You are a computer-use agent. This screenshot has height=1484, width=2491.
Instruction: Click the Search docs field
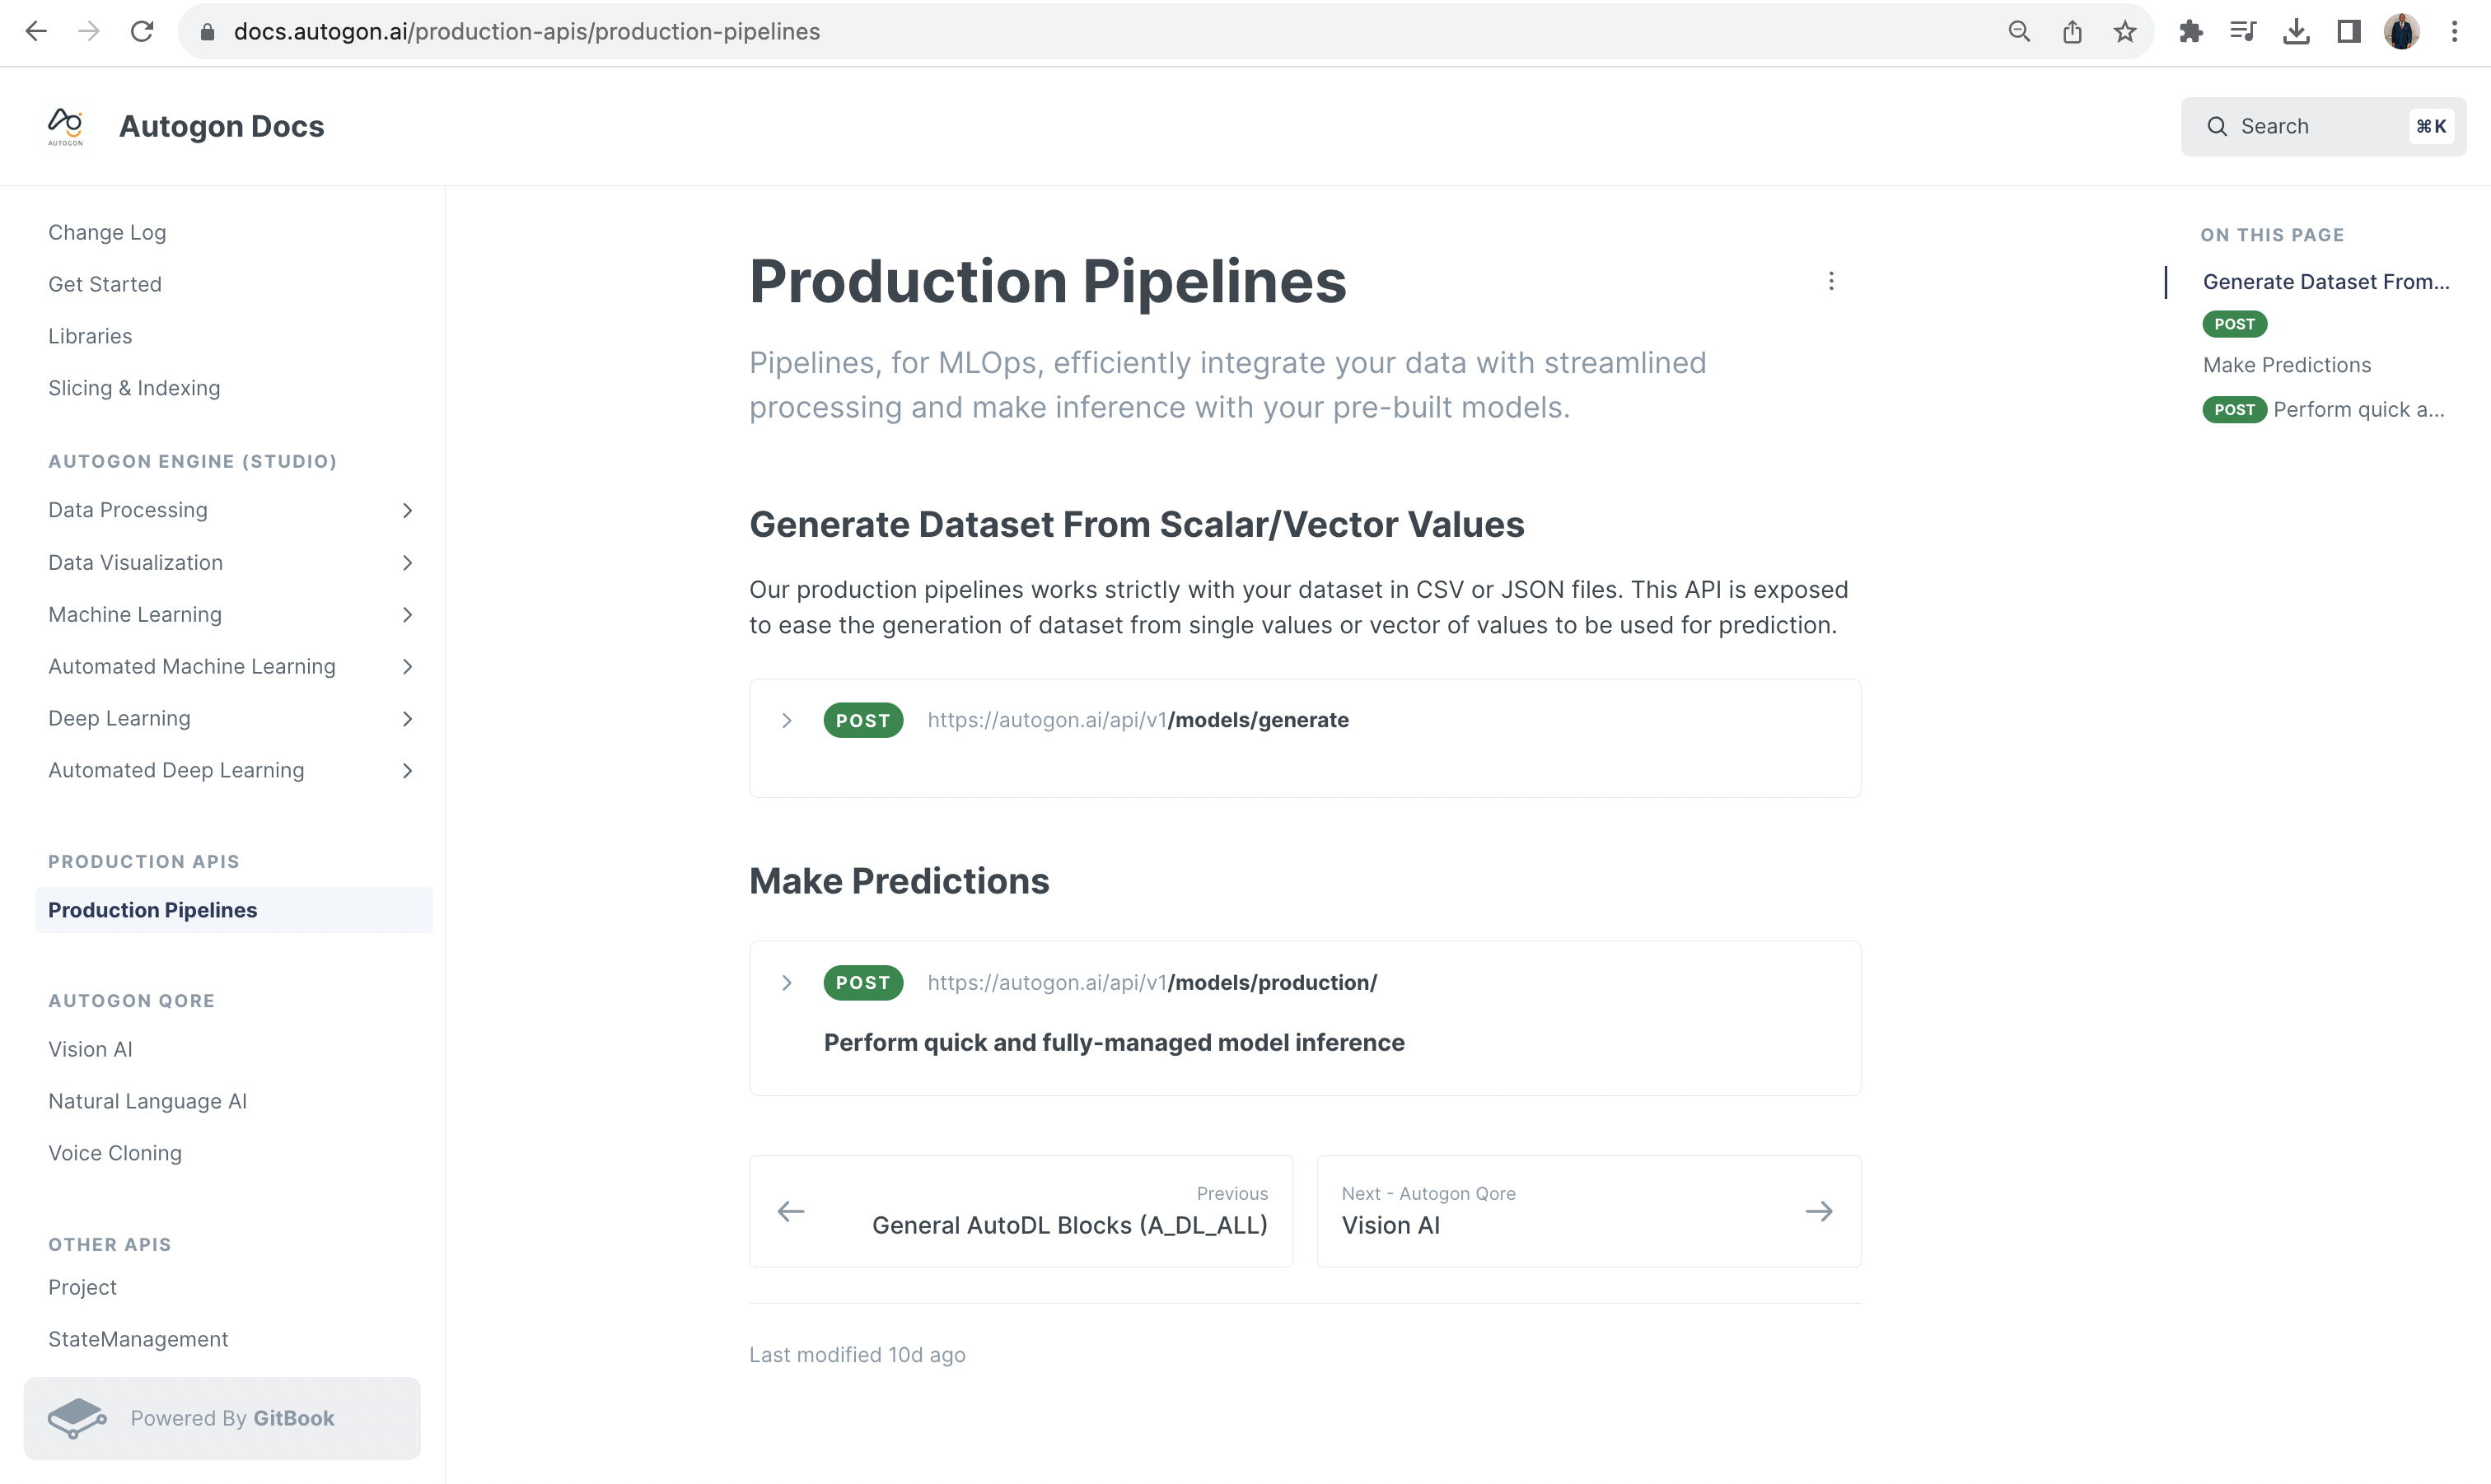pos(2323,126)
